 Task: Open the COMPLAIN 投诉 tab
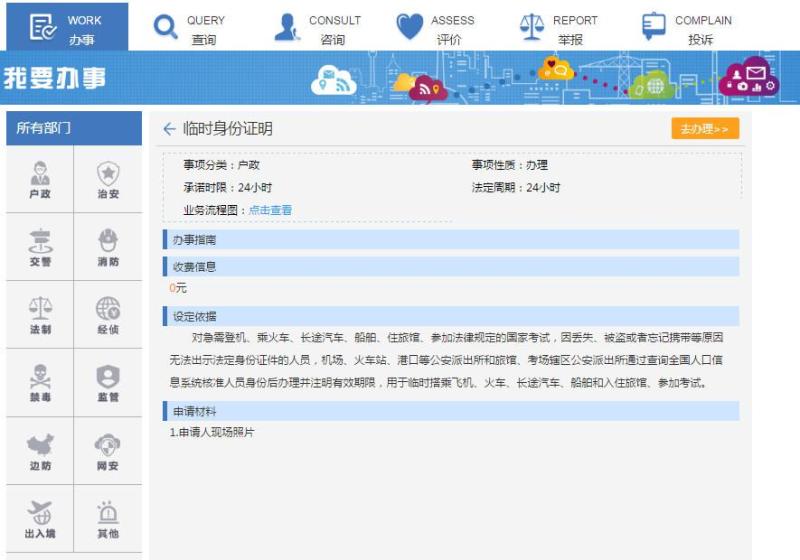point(687,27)
